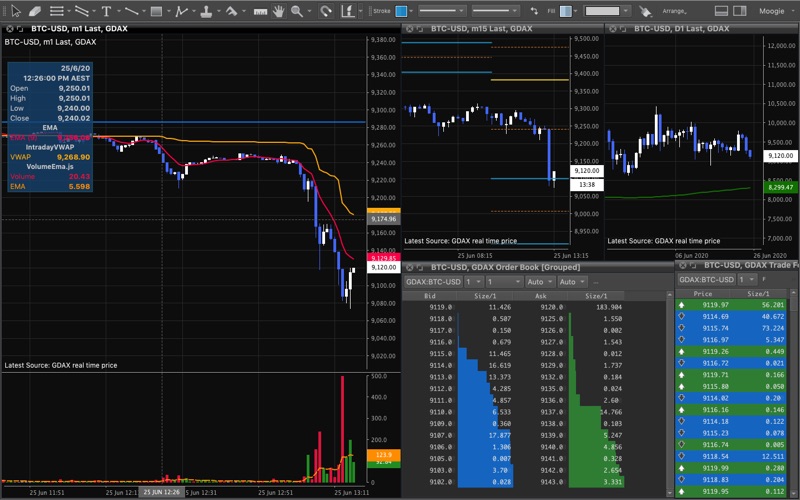Click ask size 183.904 in Order Book
This screenshot has width=800, height=500.
(609, 307)
